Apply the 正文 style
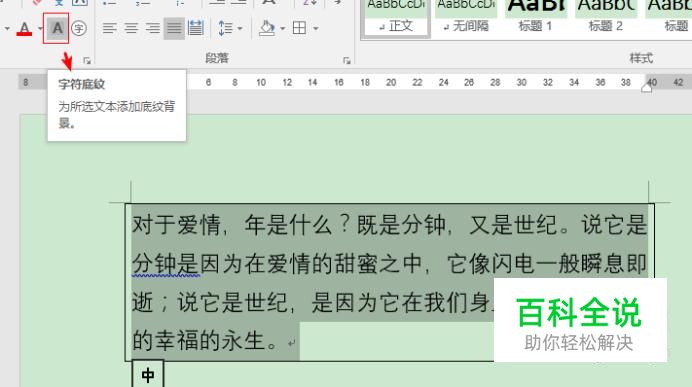 click(x=396, y=18)
